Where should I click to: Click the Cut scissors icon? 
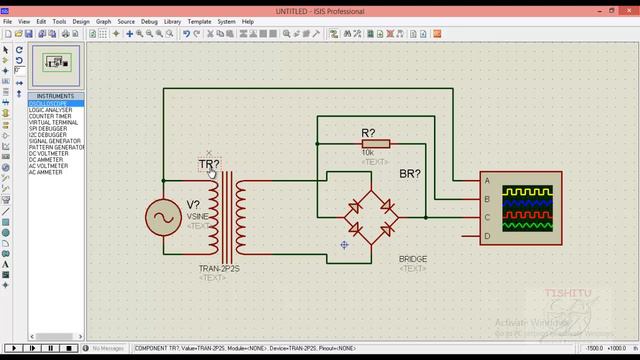tap(210, 34)
